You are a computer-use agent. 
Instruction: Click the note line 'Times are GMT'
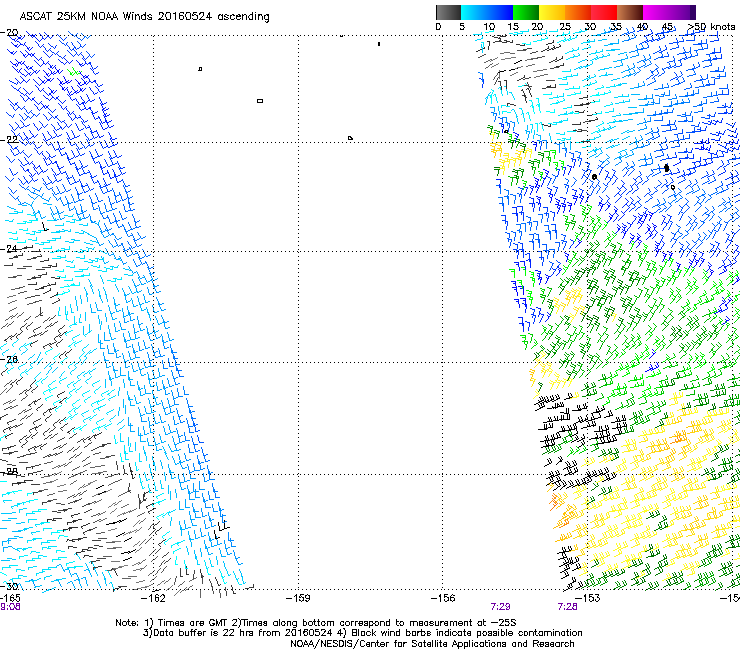point(192,623)
